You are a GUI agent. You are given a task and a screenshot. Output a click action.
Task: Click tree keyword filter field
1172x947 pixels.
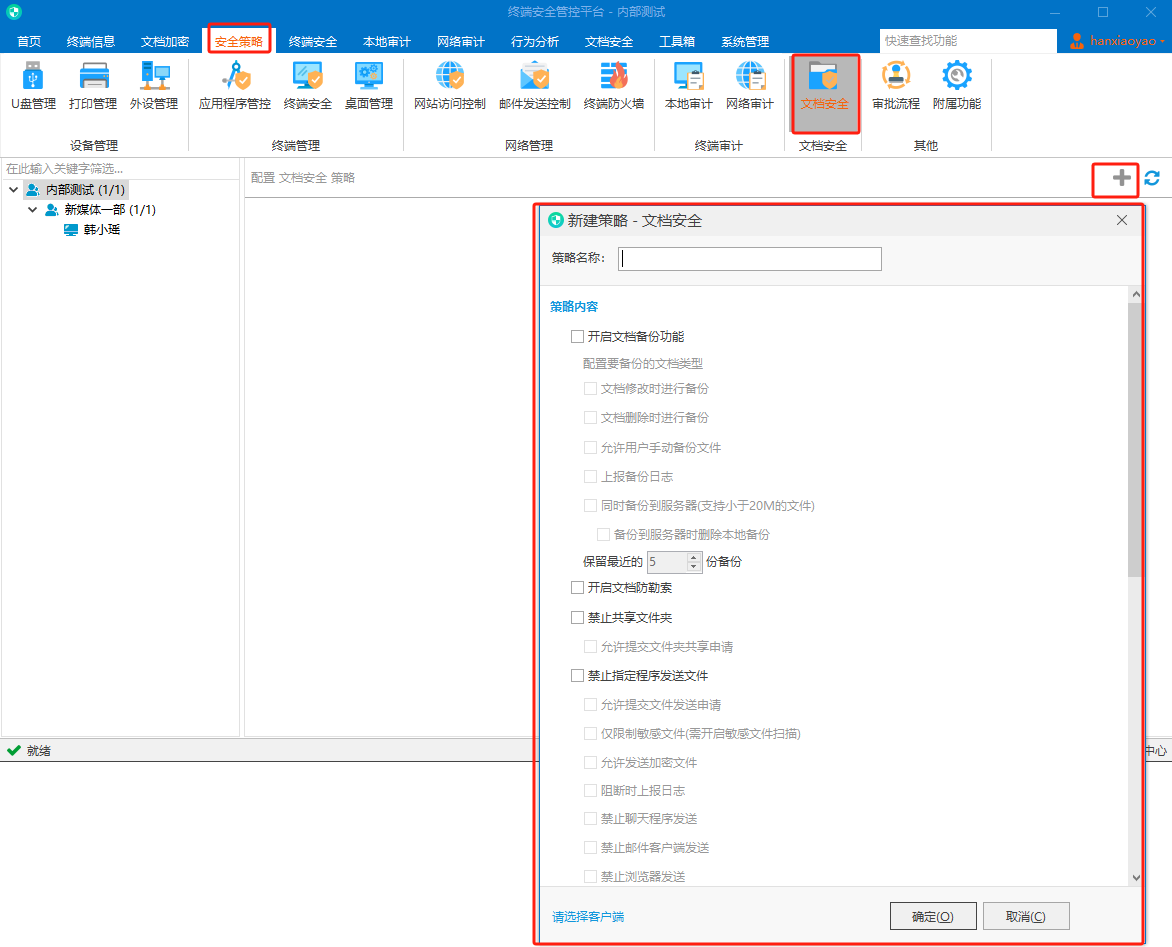click(x=120, y=169)
